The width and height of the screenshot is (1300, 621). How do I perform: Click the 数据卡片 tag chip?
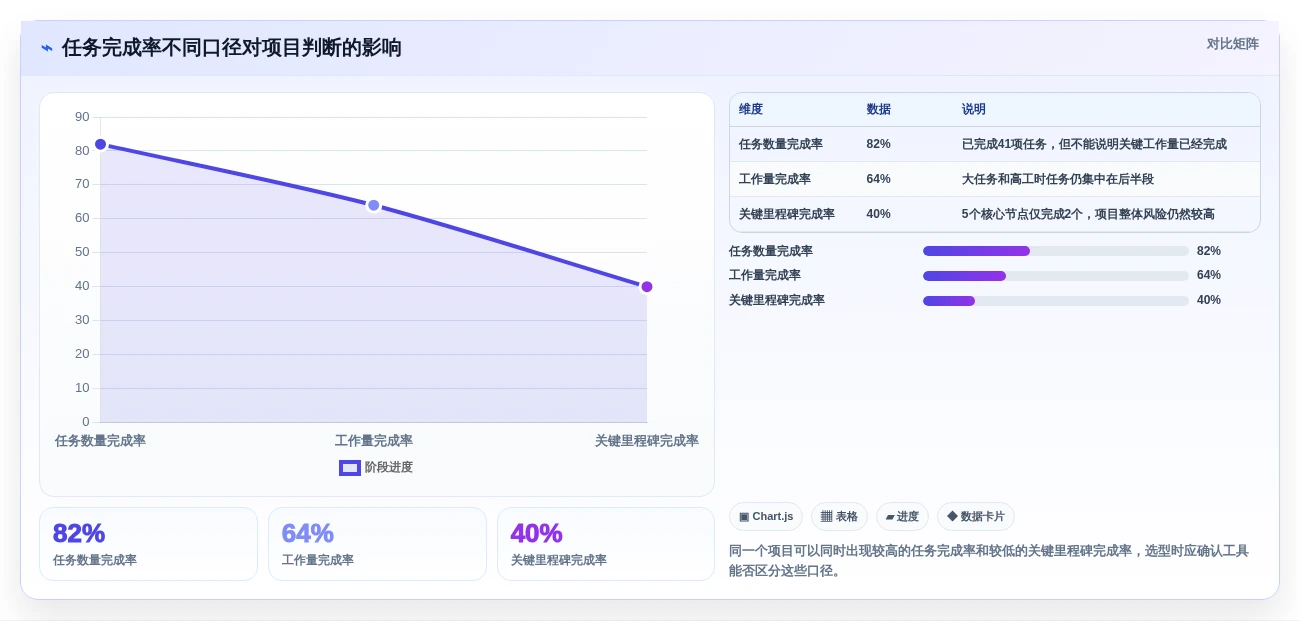coord(976,516)
